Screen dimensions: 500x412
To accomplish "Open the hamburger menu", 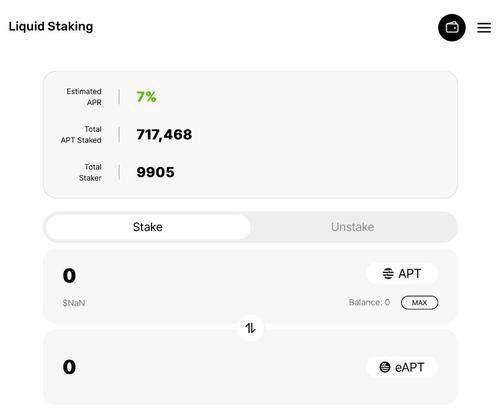I will click(x=484, y=28).
